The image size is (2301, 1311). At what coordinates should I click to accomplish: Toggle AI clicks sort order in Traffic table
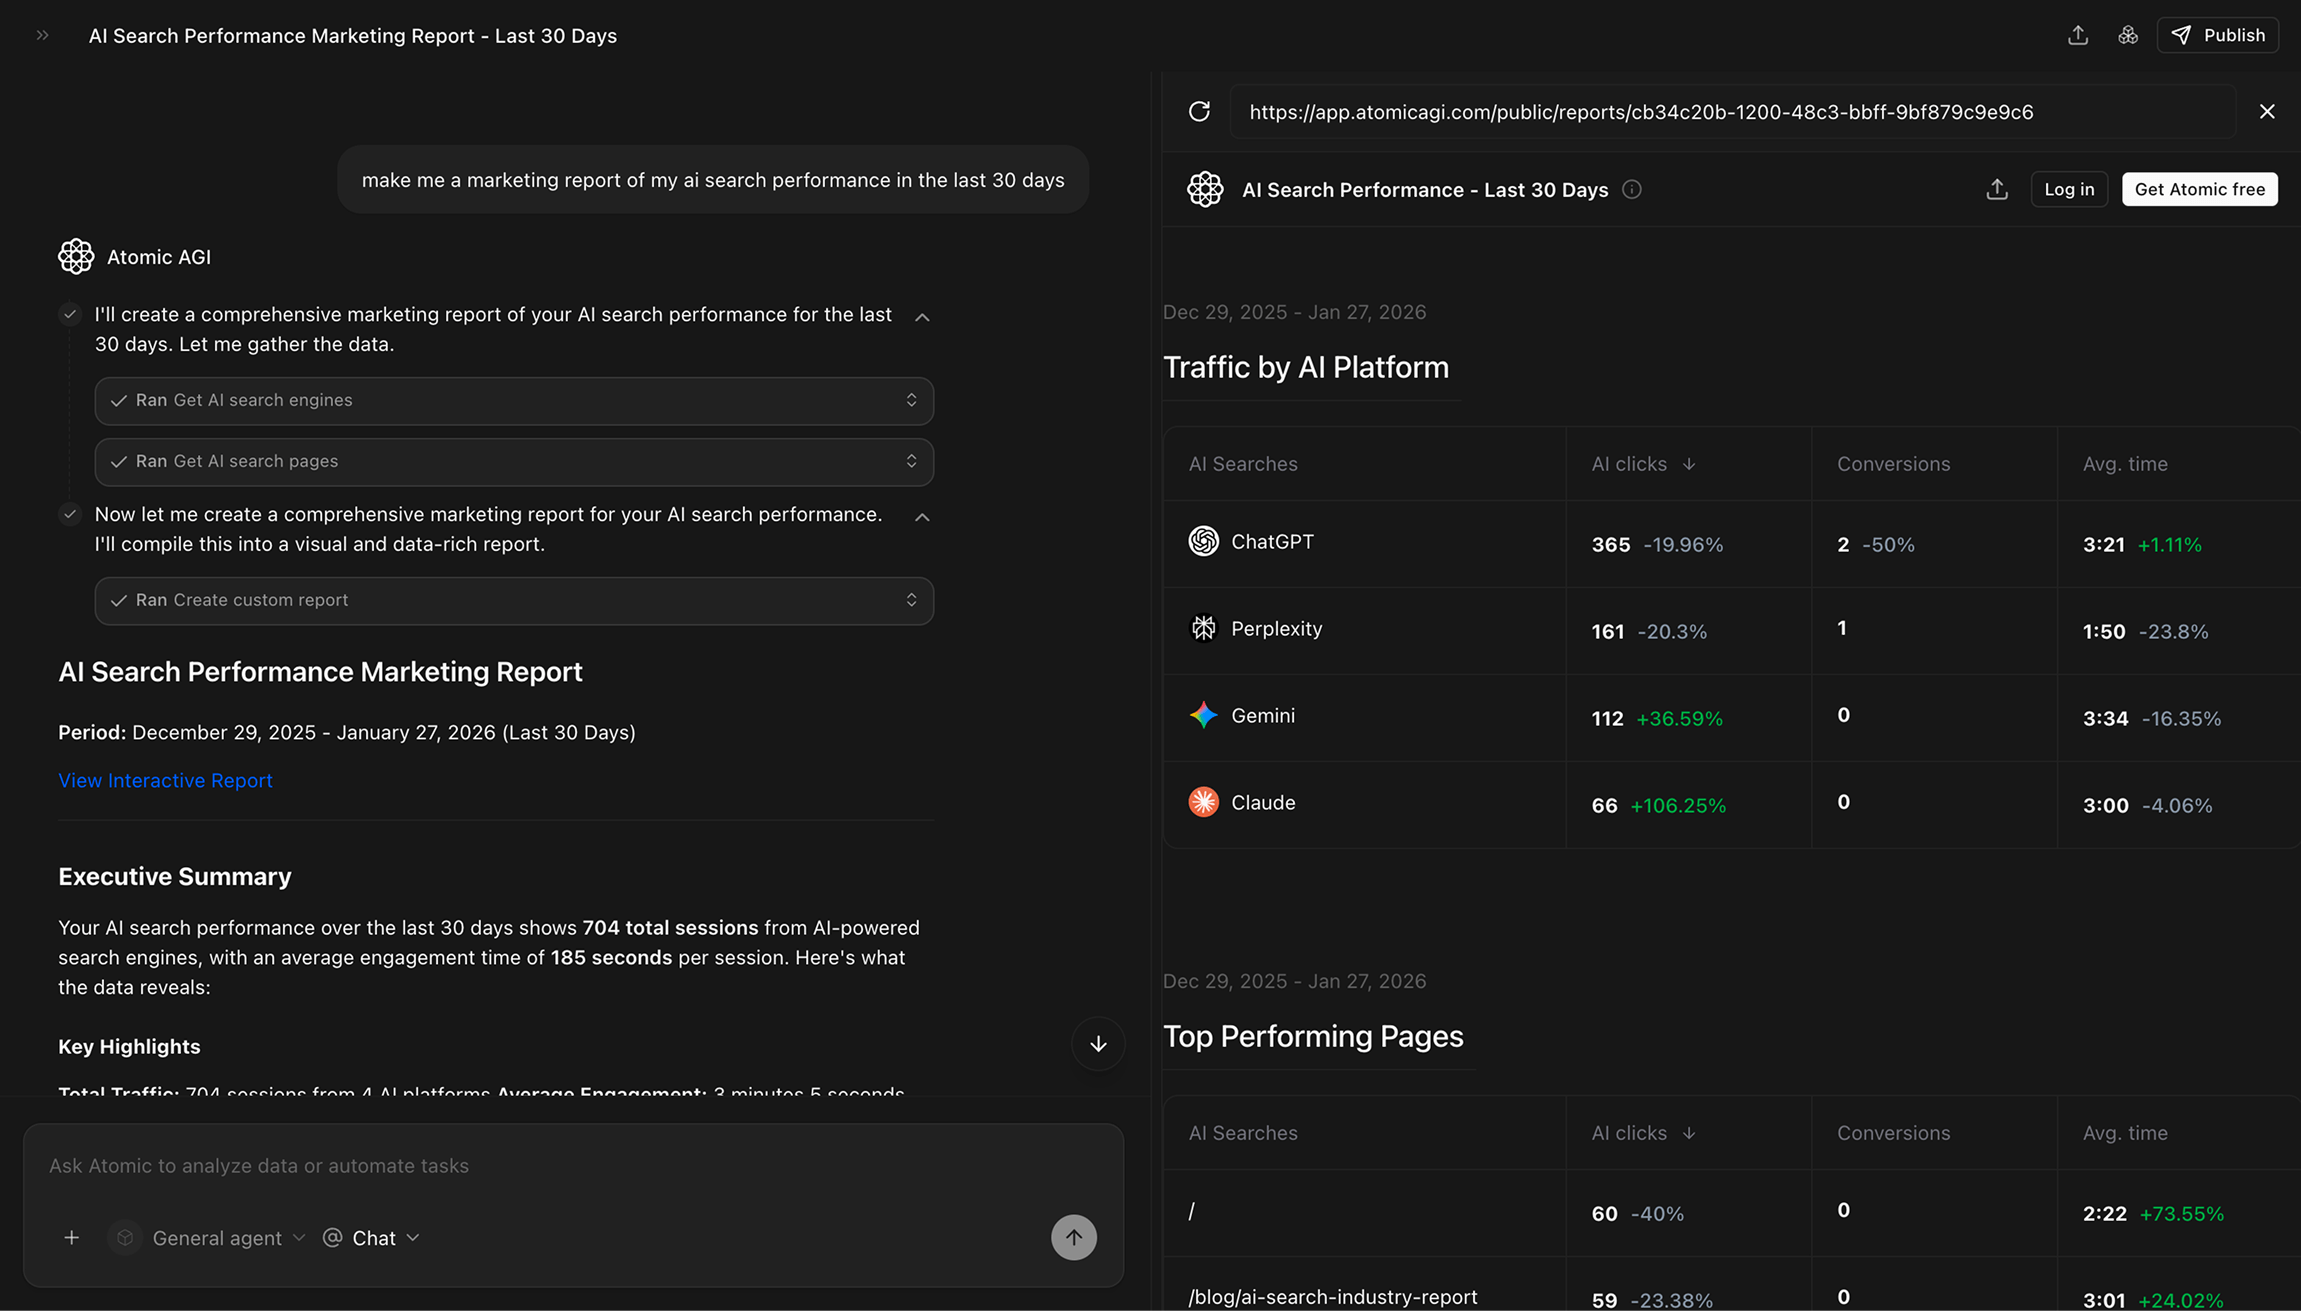(x=1689, y=464)
